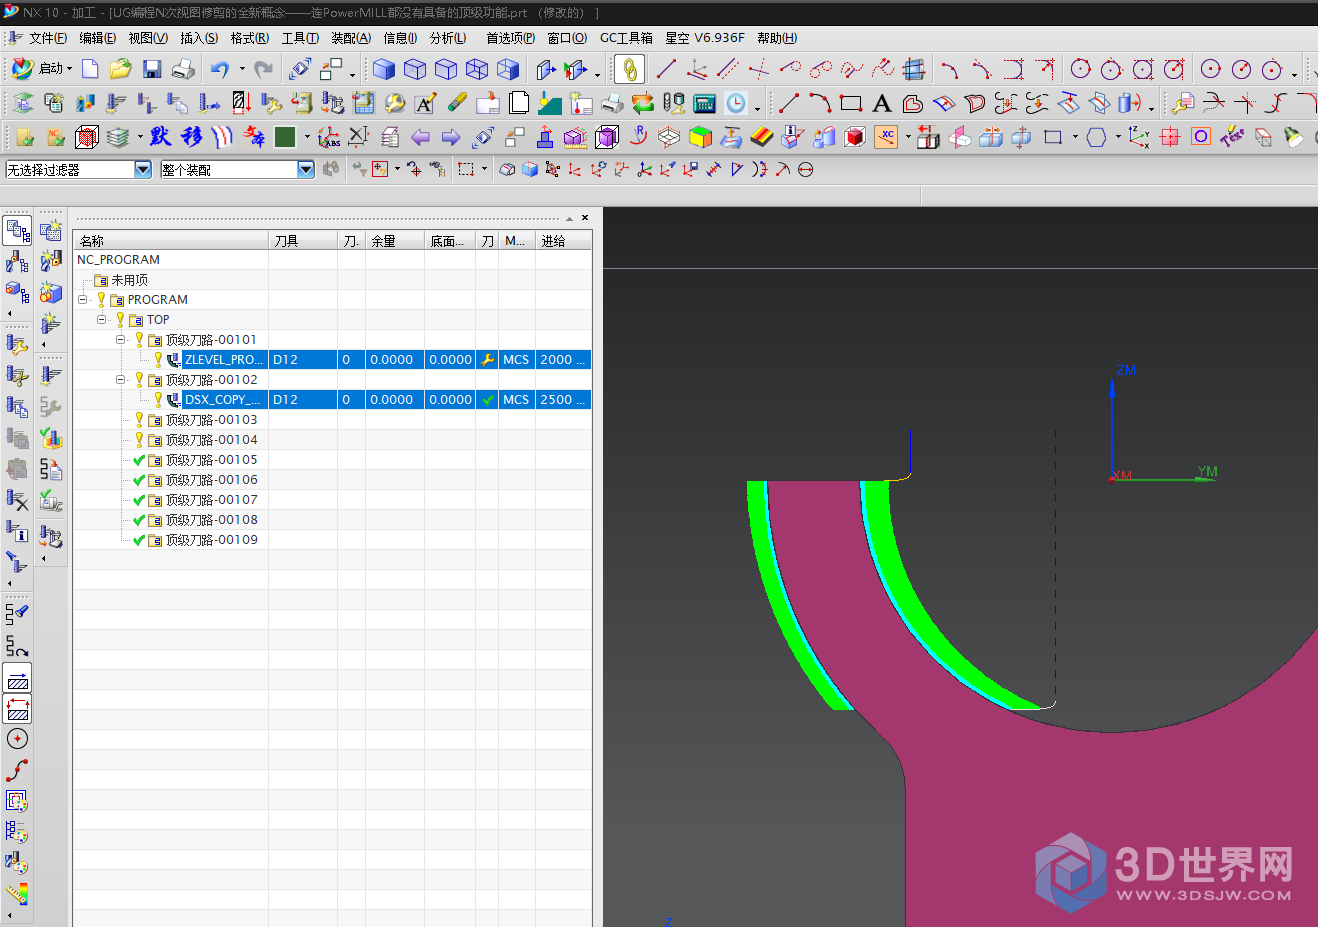Select 顶级刀路-00103 group
This screenshot has height=927, width=1318.
[x=211, y=419]
